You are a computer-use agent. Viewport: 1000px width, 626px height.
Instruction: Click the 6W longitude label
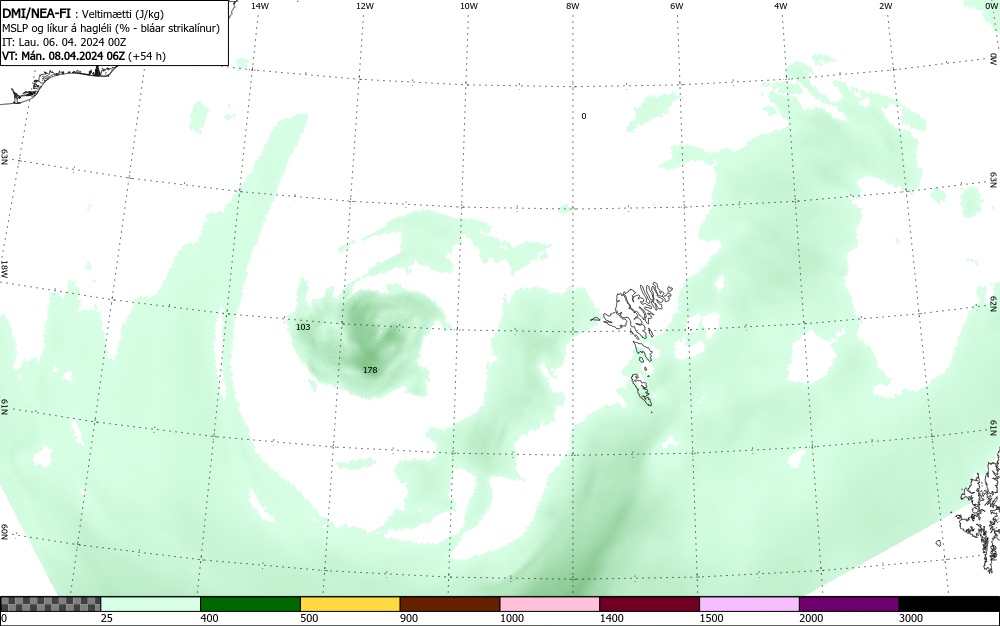677,6
